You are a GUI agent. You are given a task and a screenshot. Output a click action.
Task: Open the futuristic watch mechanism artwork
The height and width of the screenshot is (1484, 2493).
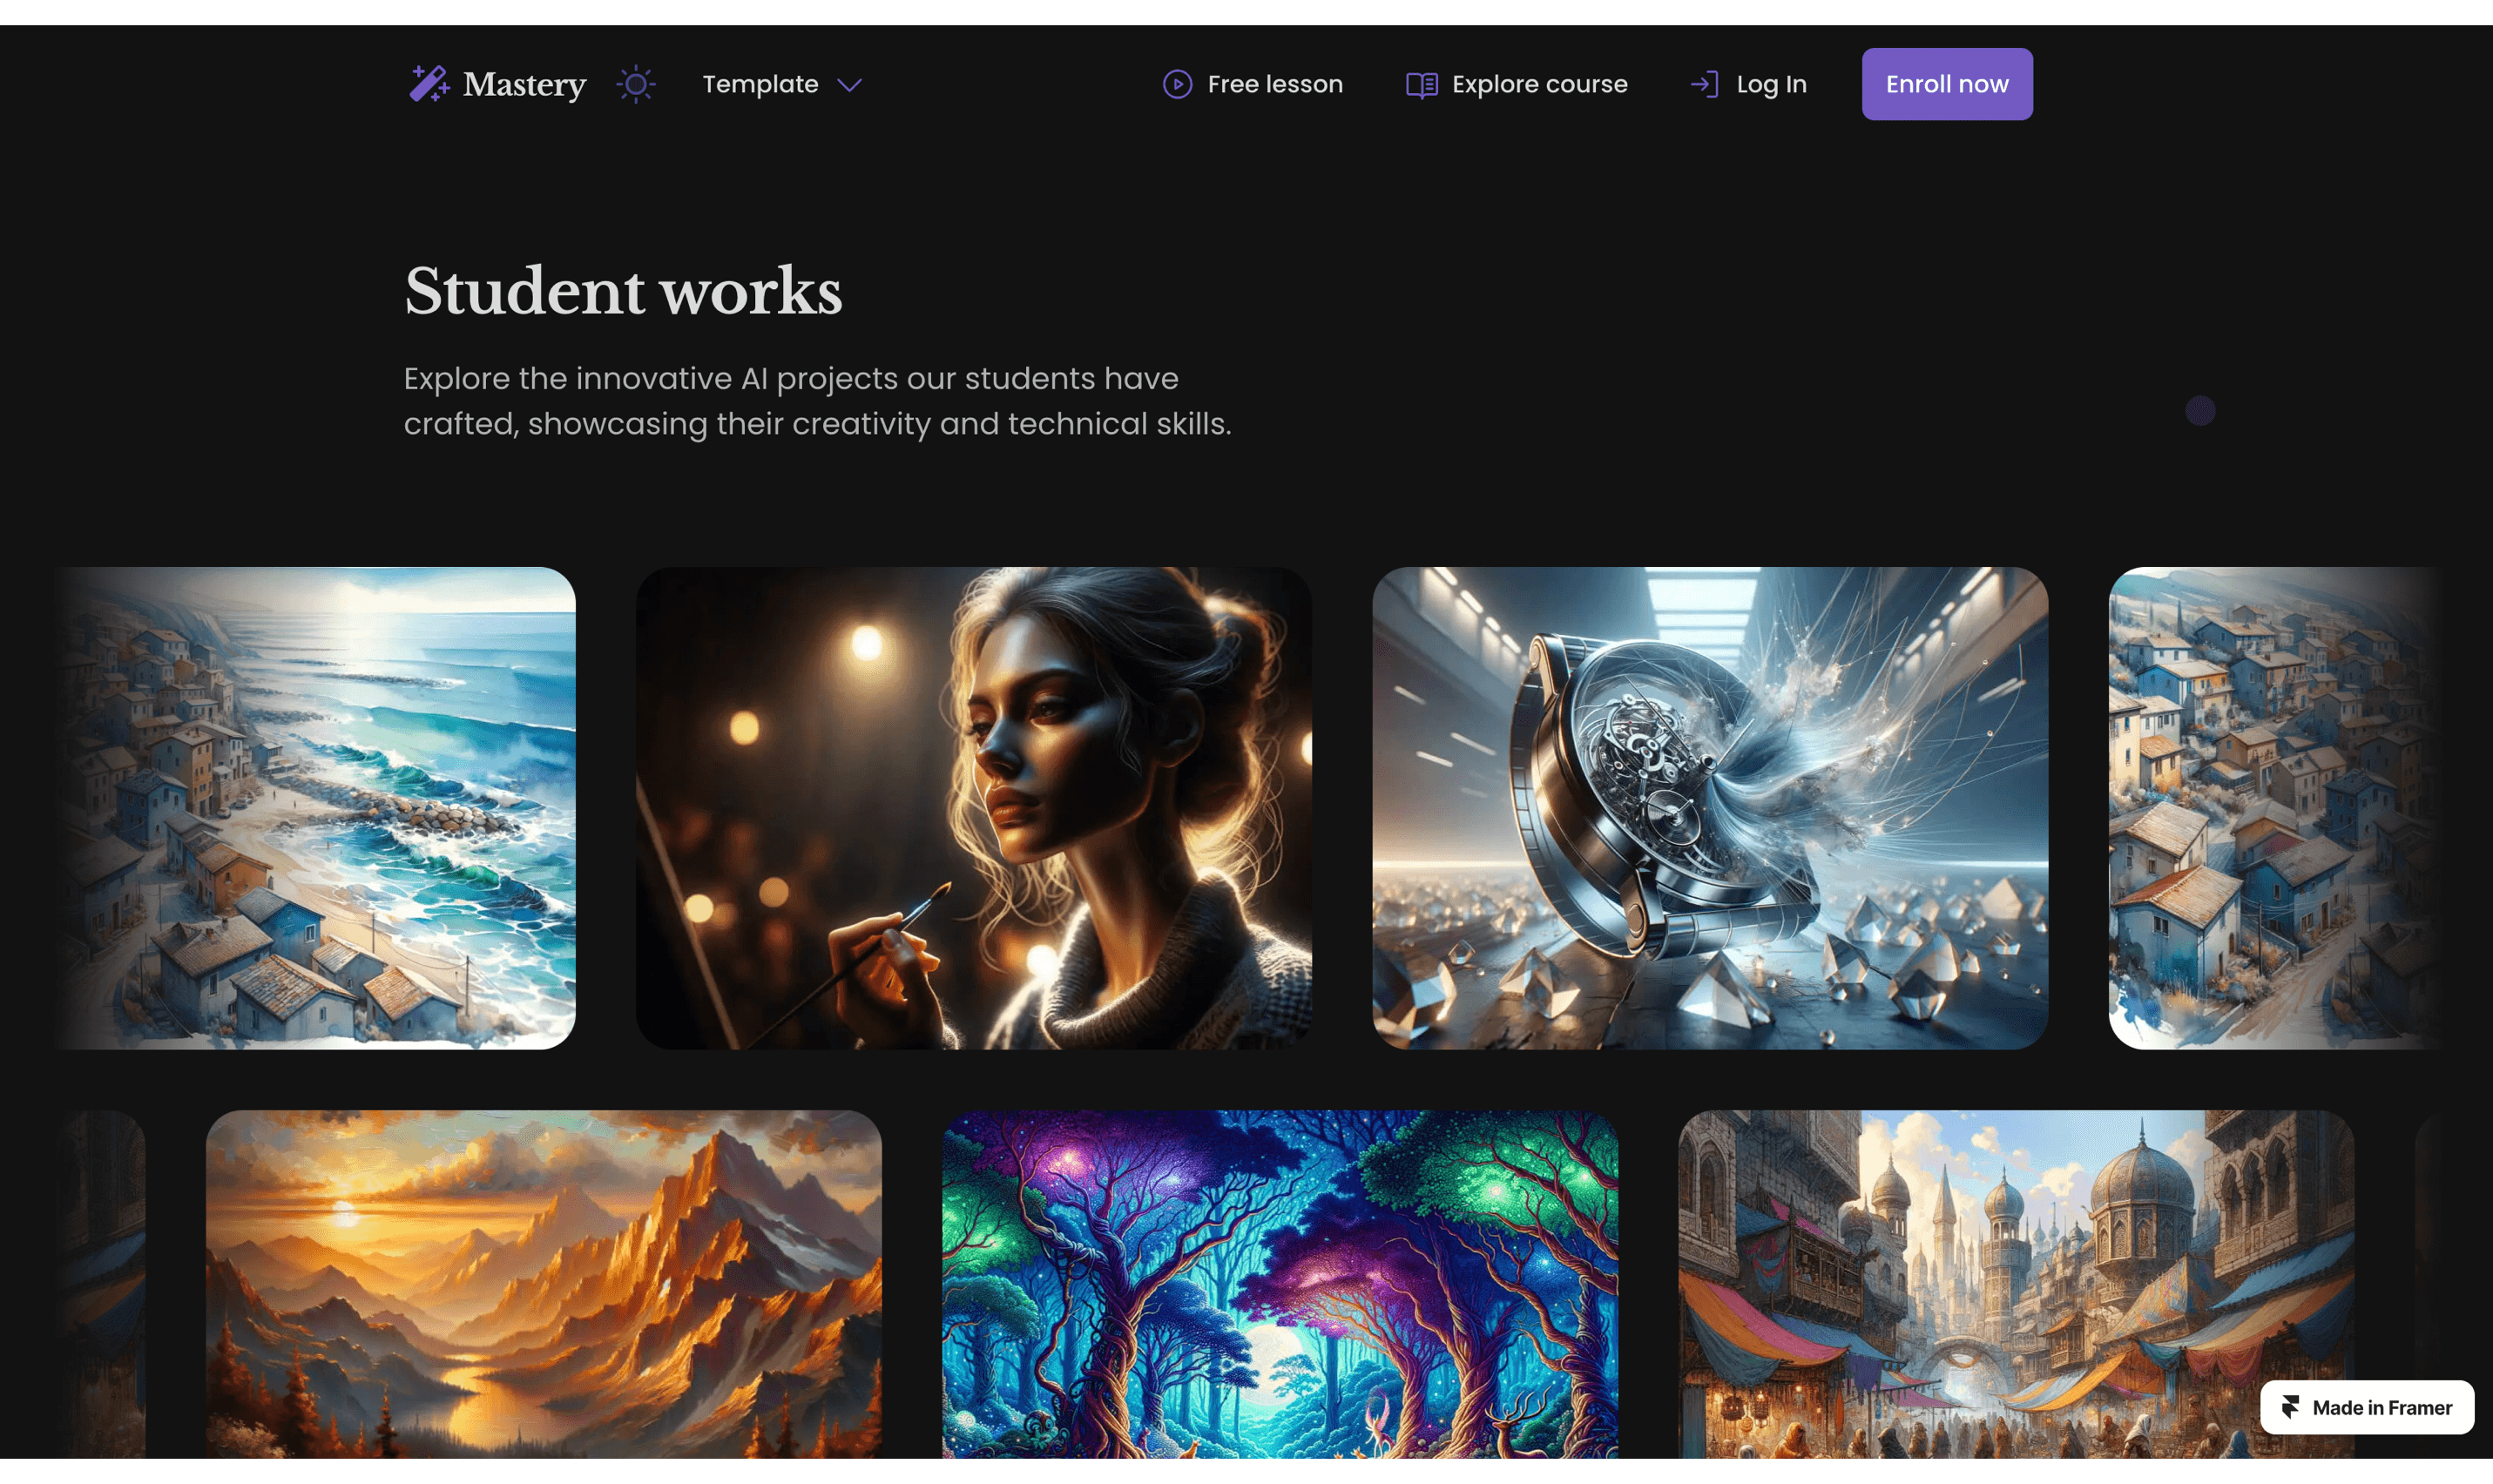click(1709, 807)
